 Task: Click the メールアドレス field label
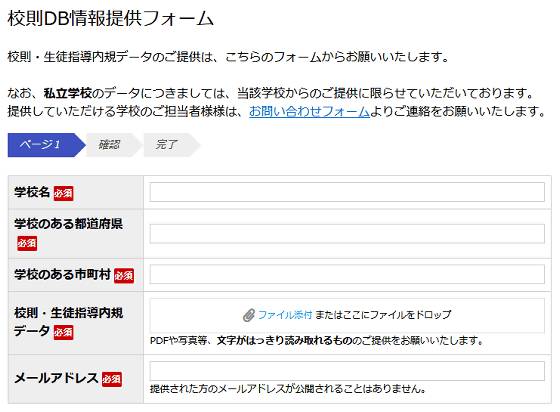coord(56,378)
